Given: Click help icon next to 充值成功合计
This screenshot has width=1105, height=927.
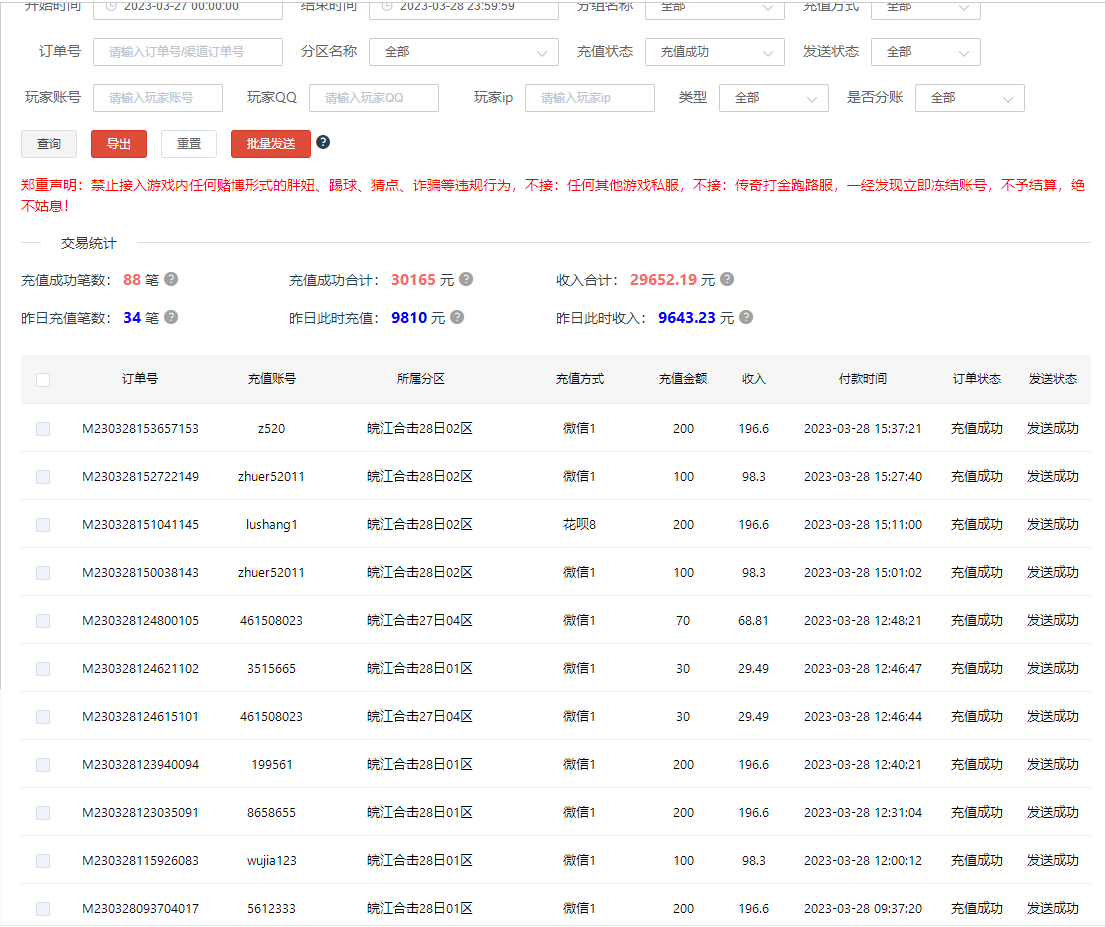Looking at the screenshot, I should click(x=466, y=279).
